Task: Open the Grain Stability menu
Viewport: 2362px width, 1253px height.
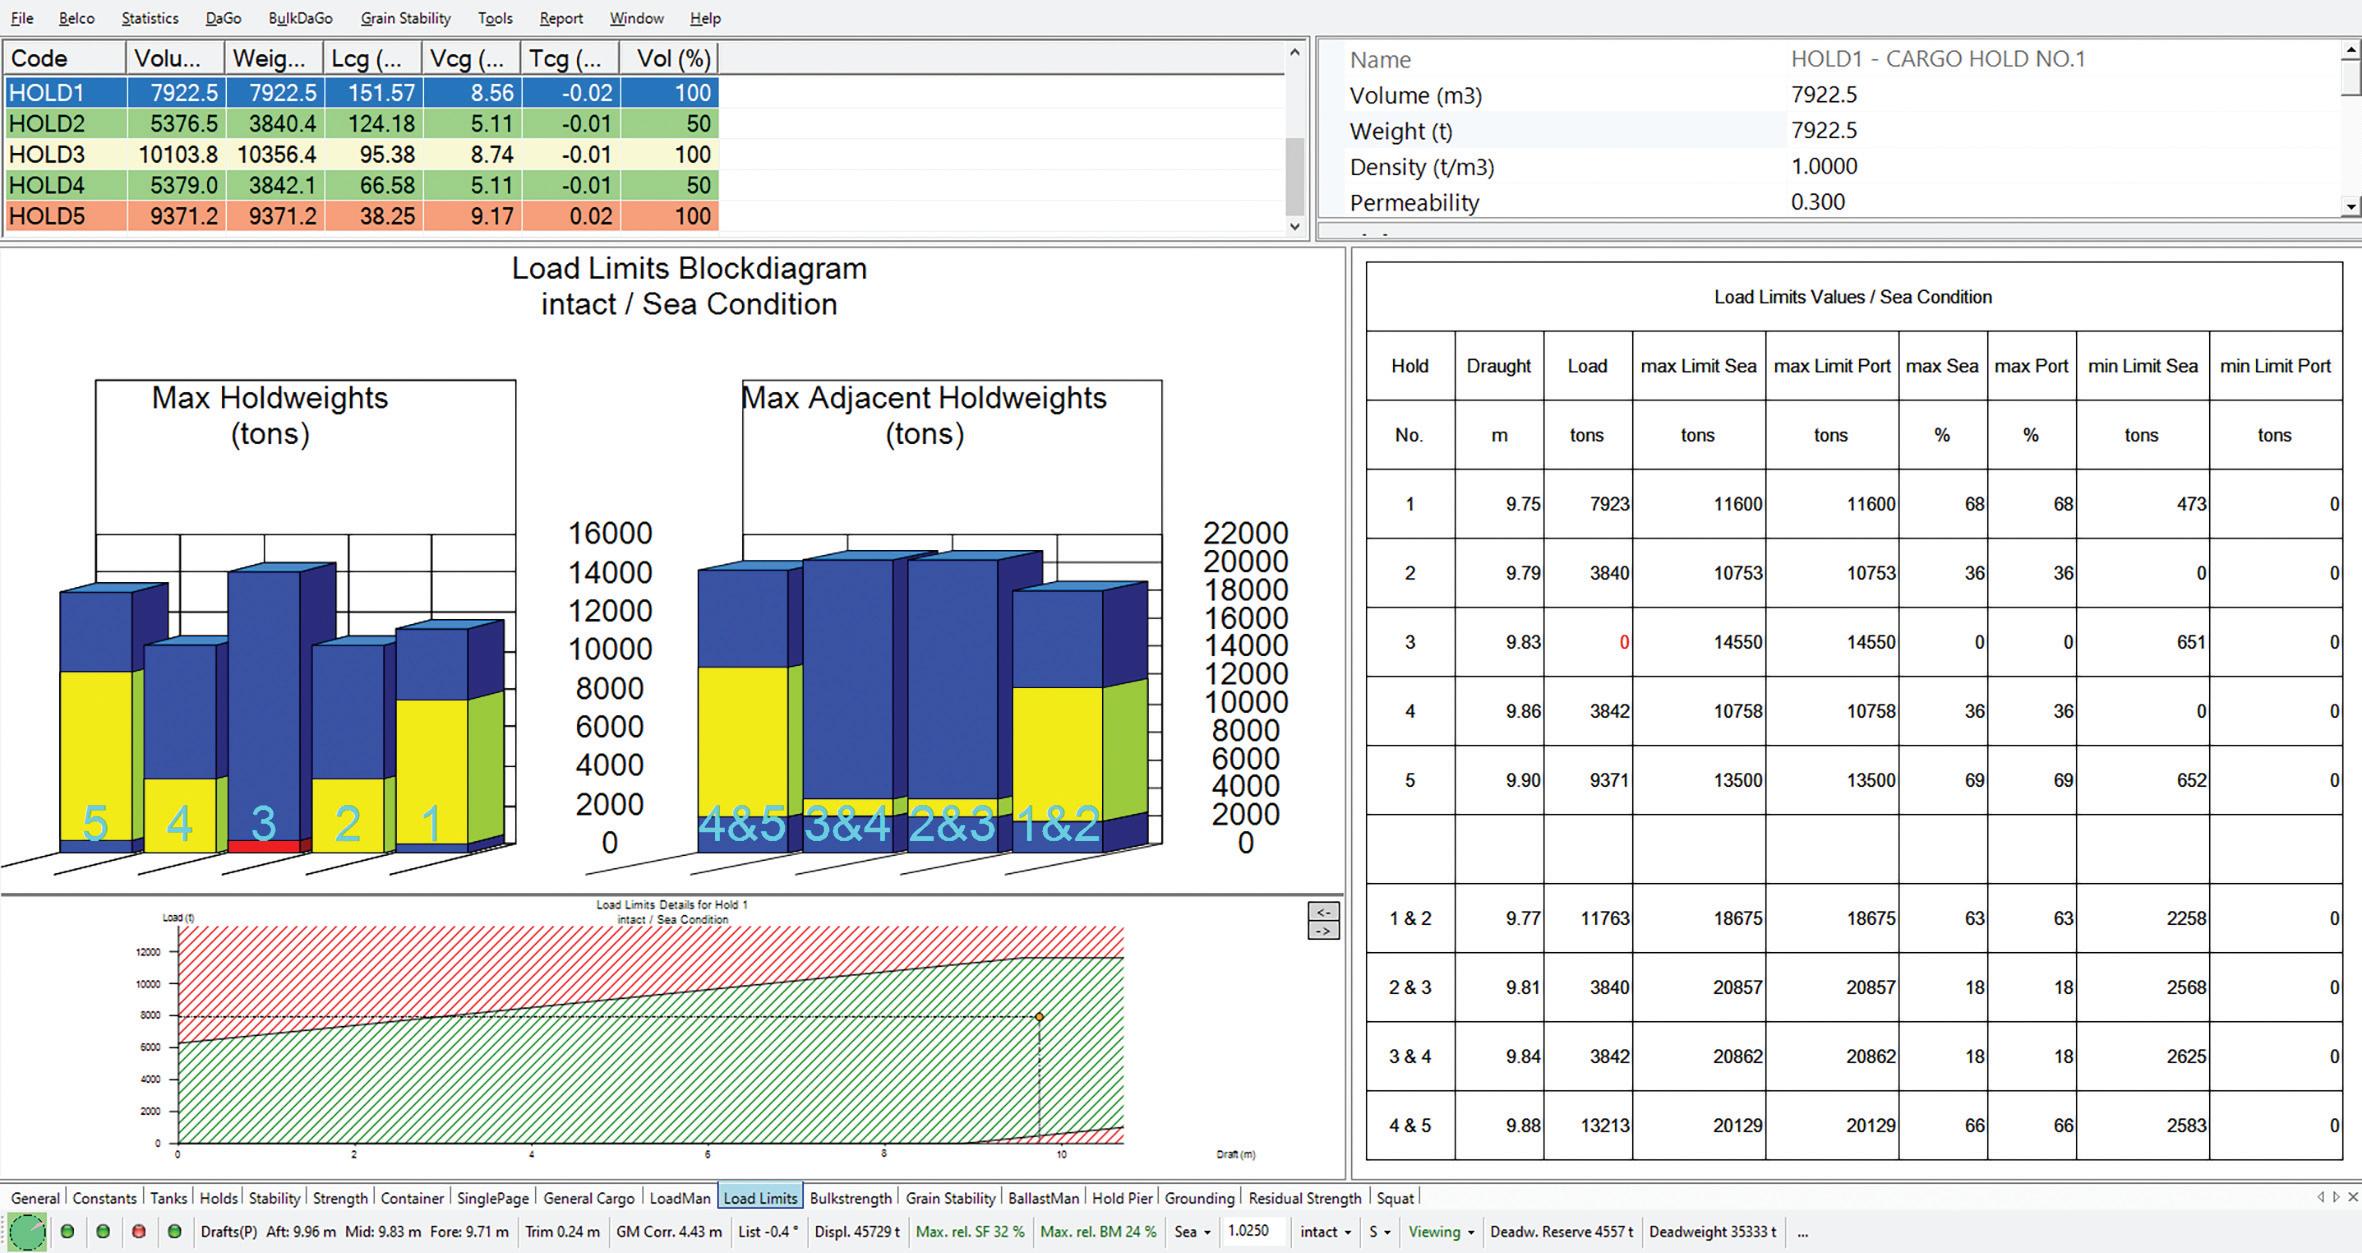Action: click(405, 18)
